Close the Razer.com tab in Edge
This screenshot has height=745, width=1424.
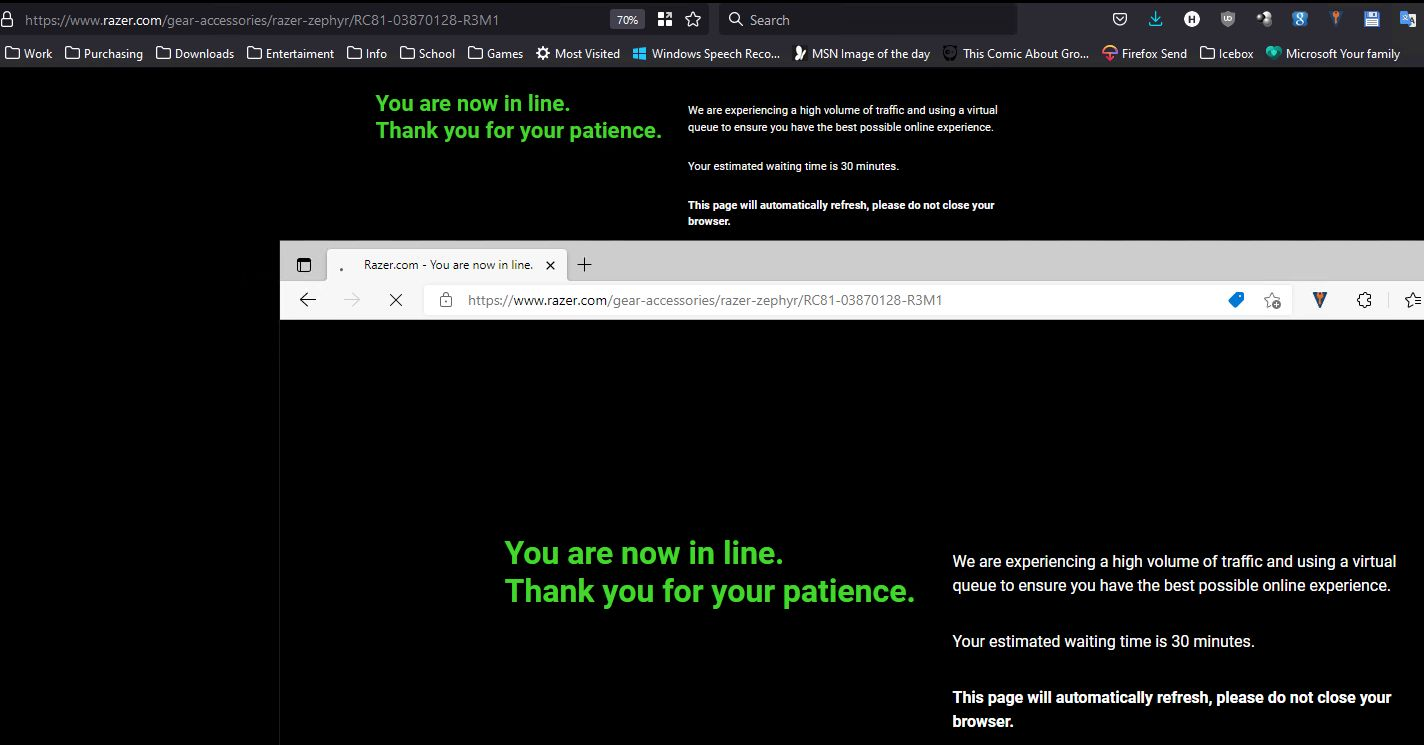[551, 265]
